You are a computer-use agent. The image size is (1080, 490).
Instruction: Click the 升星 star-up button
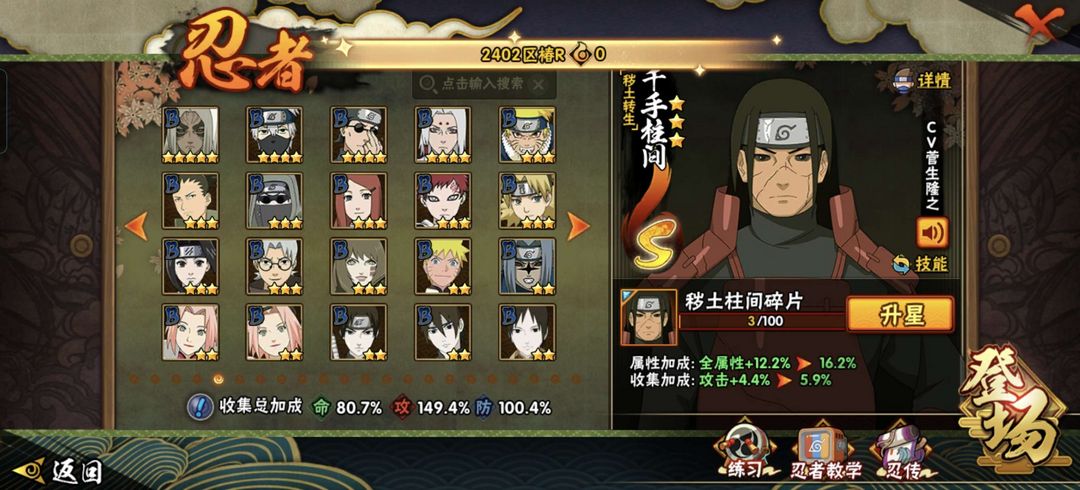tap(900, 314)
